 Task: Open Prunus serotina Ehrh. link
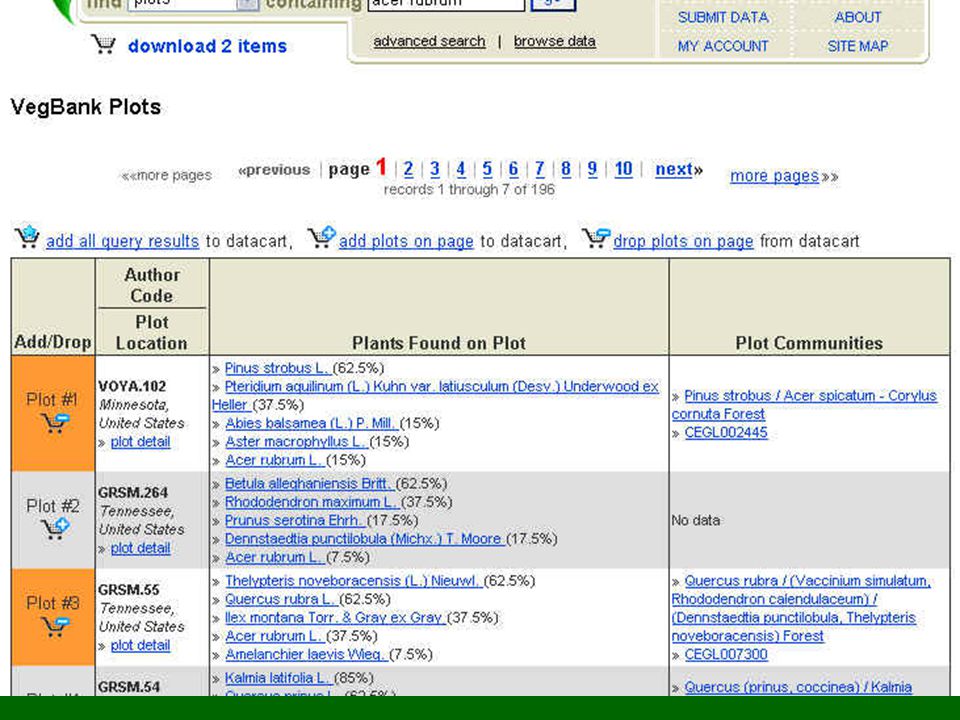click(294, 520)
